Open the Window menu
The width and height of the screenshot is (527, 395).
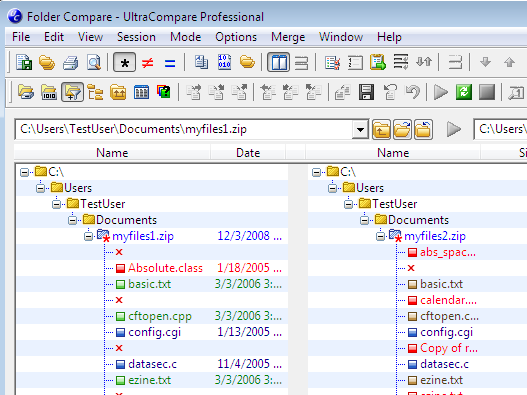(341, 37)
